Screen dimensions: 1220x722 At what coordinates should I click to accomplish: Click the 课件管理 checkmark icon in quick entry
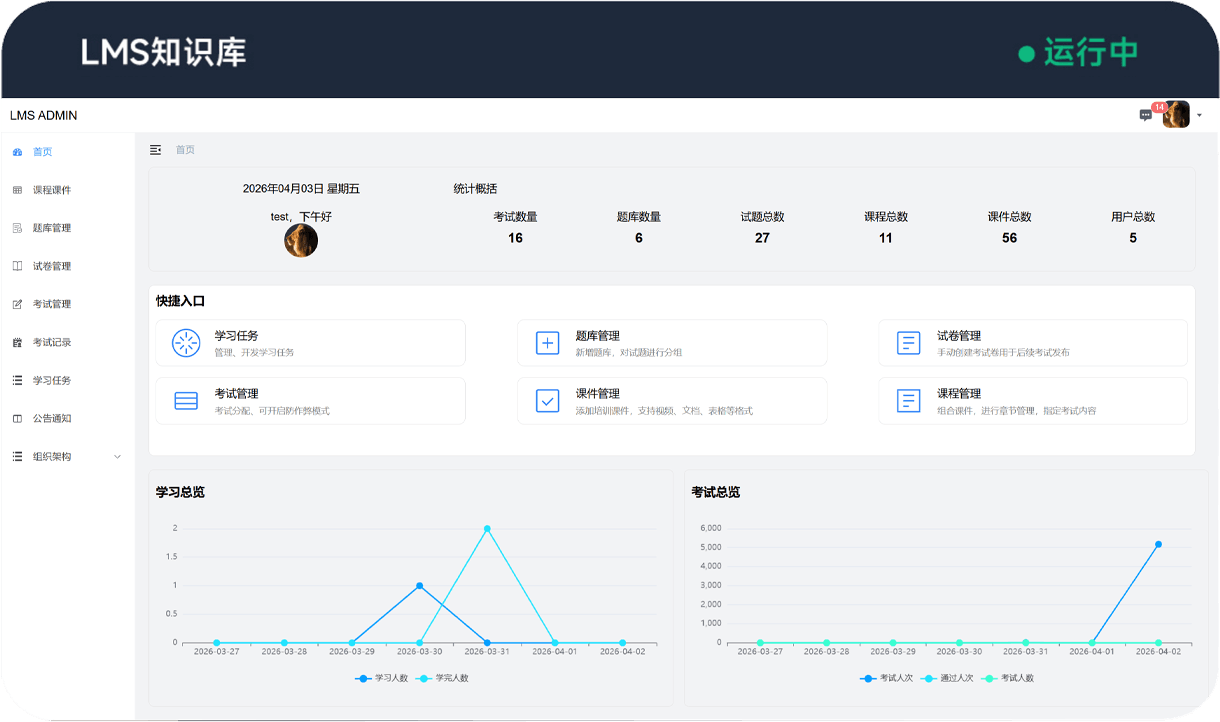548,401
